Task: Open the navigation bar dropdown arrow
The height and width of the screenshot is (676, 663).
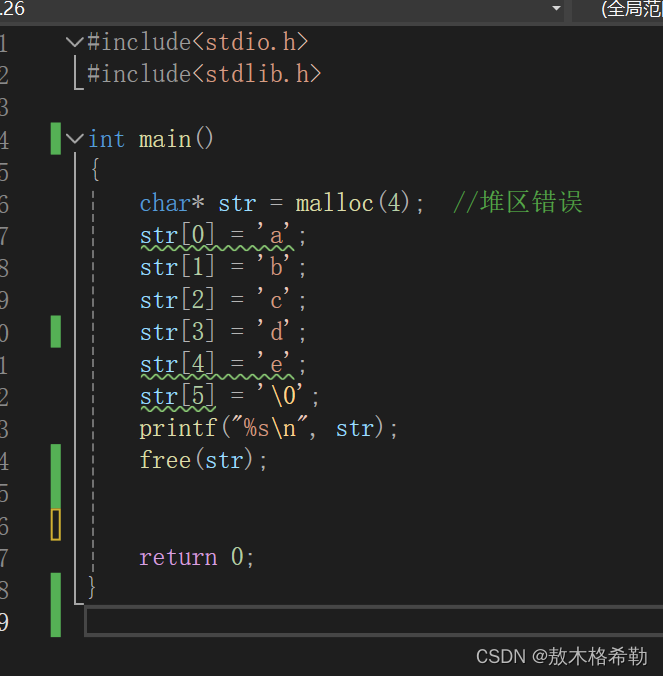Action: 557,8
